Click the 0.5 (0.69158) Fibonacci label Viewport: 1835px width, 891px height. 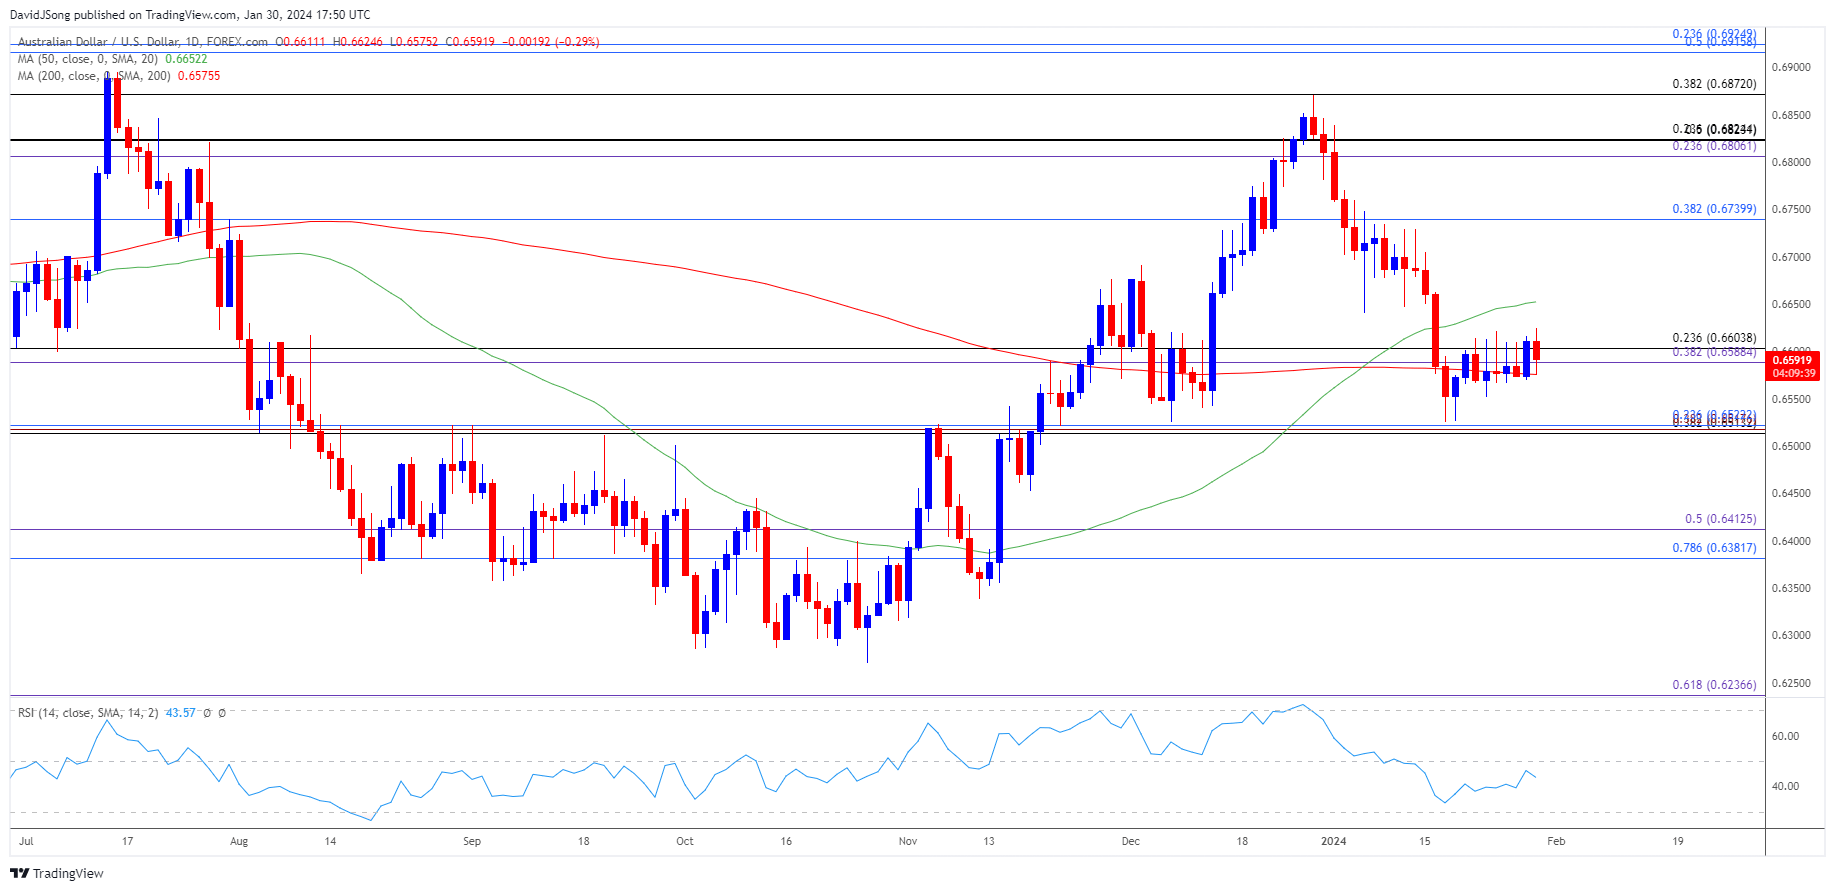[1720, 42]
